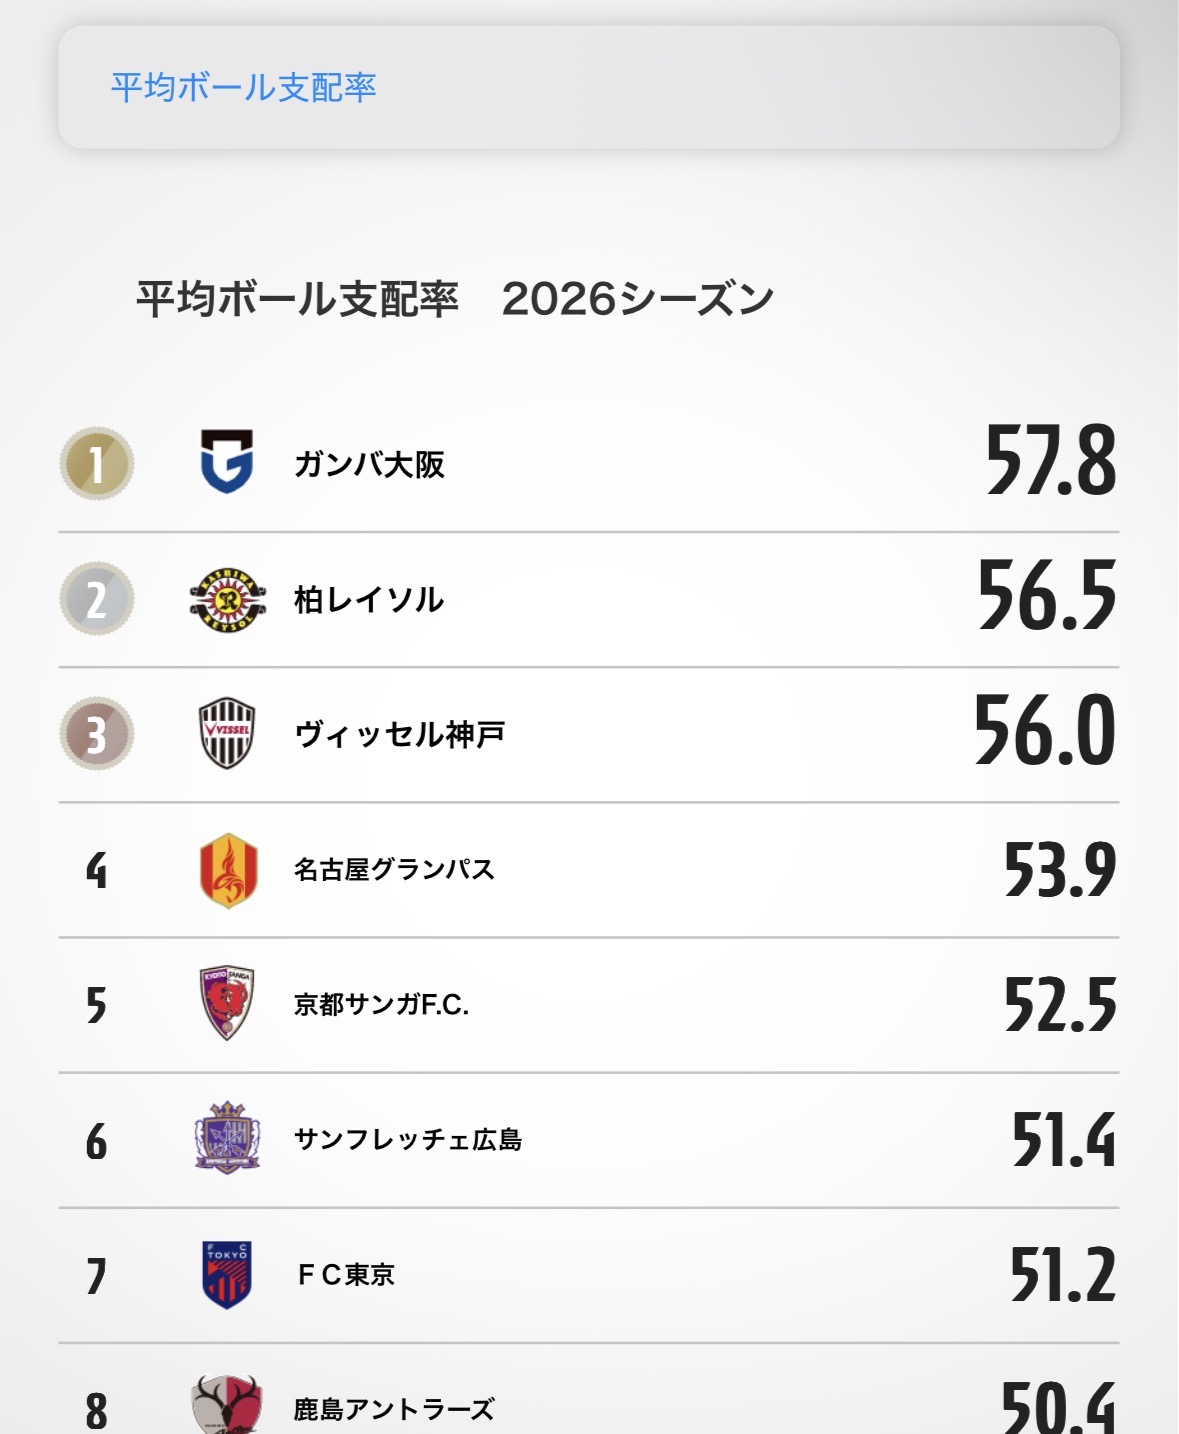Viewport: 1179px width, 1434px height.
Task: Click the Kashima Antlers club crest
Action: pyautogui.click(x=227, y=1404)
